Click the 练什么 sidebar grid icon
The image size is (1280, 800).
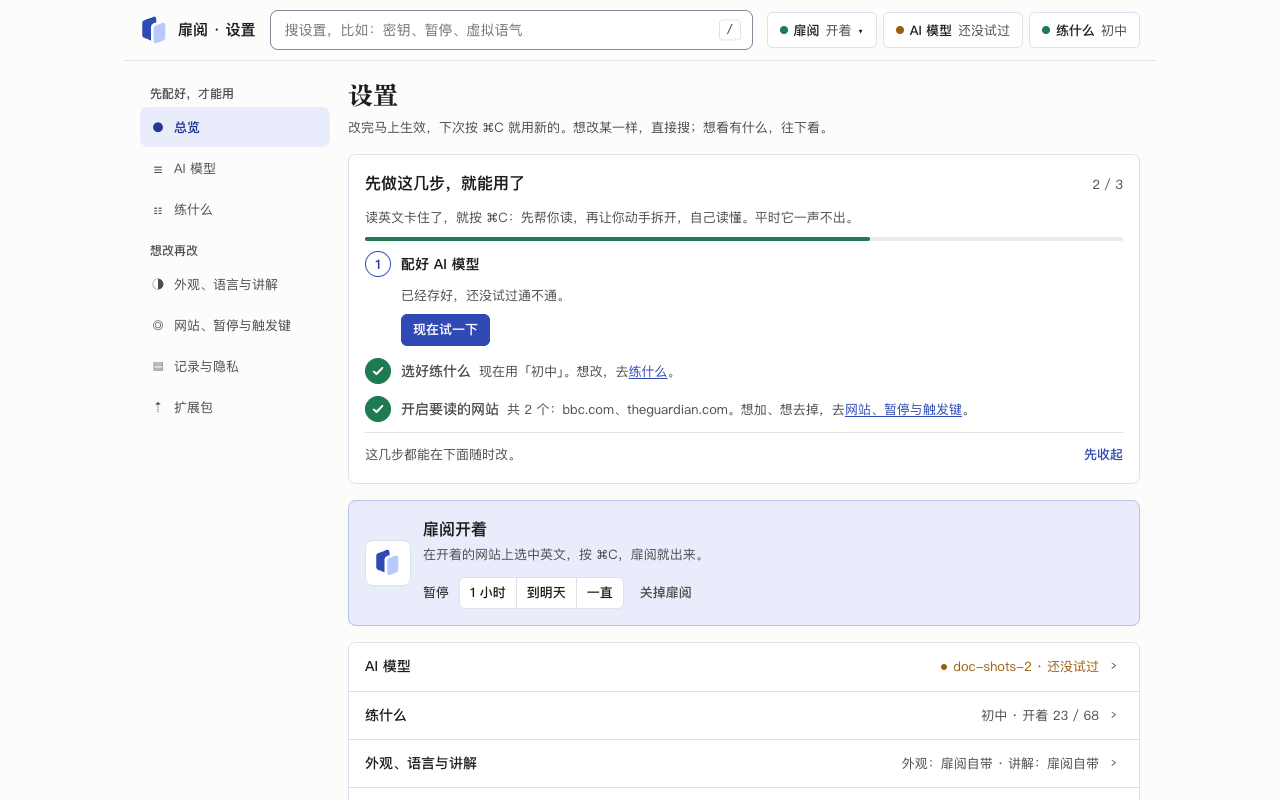click(x=158, y=210)
